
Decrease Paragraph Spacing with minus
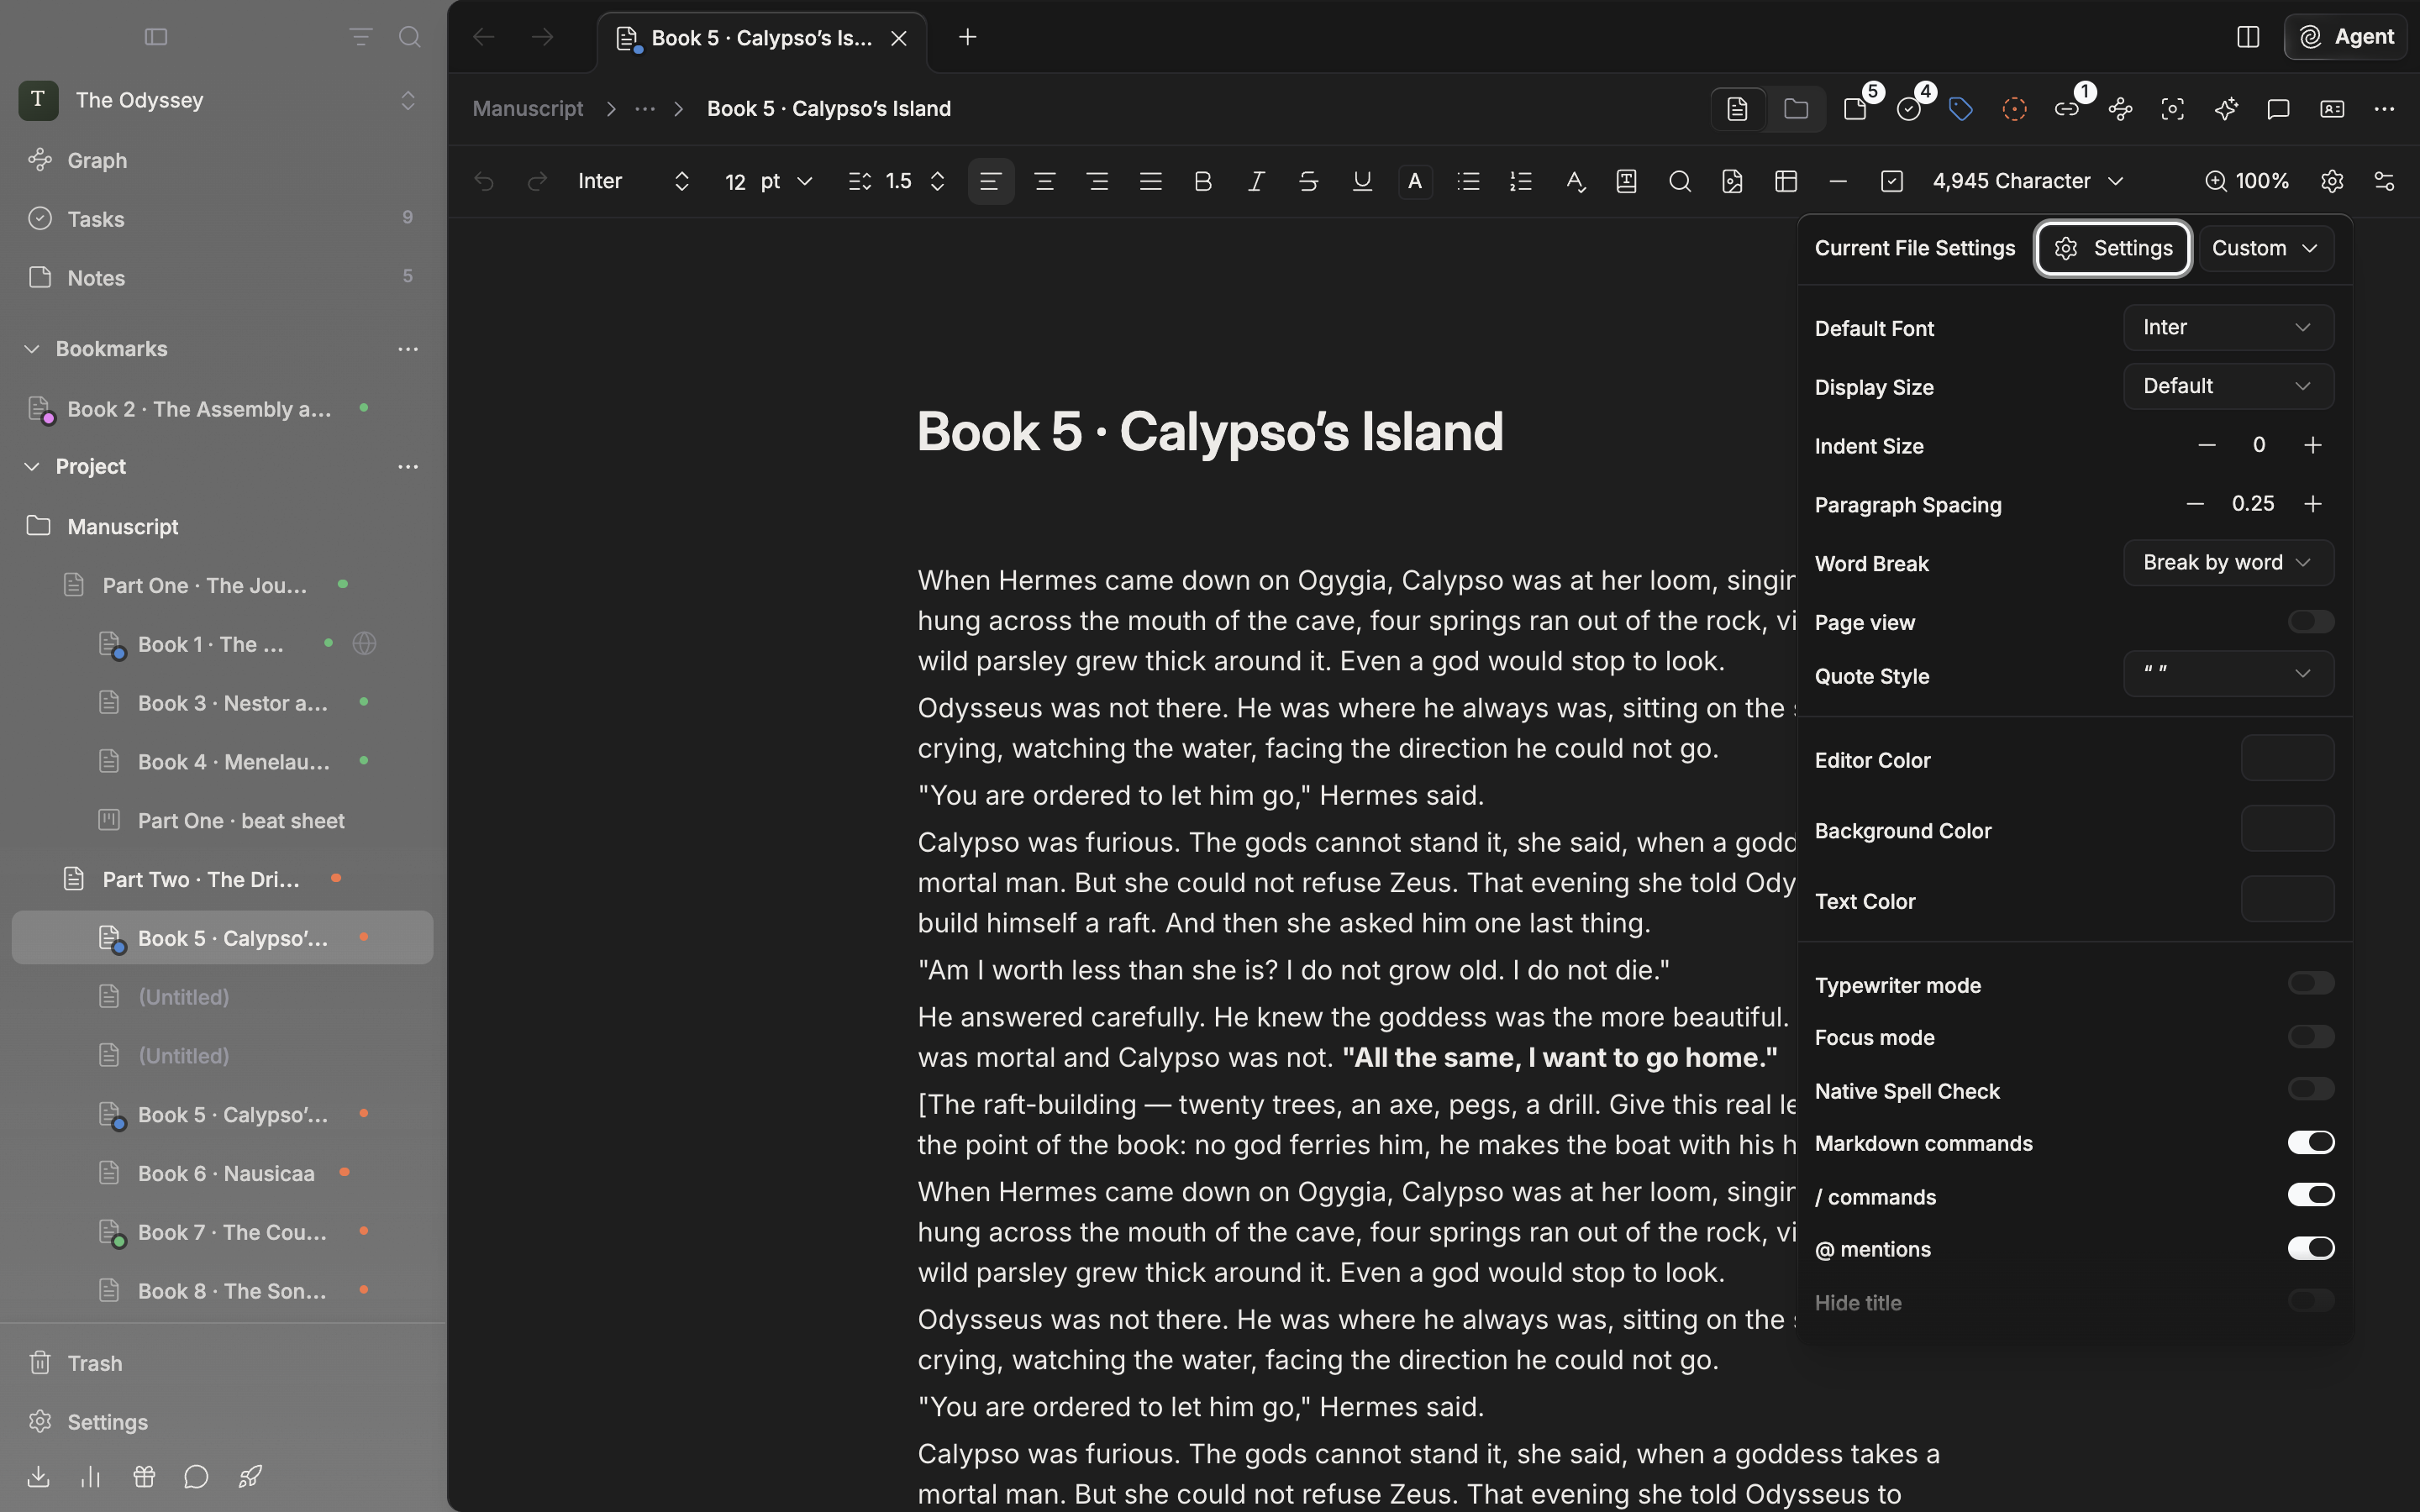pos(2195,504)
